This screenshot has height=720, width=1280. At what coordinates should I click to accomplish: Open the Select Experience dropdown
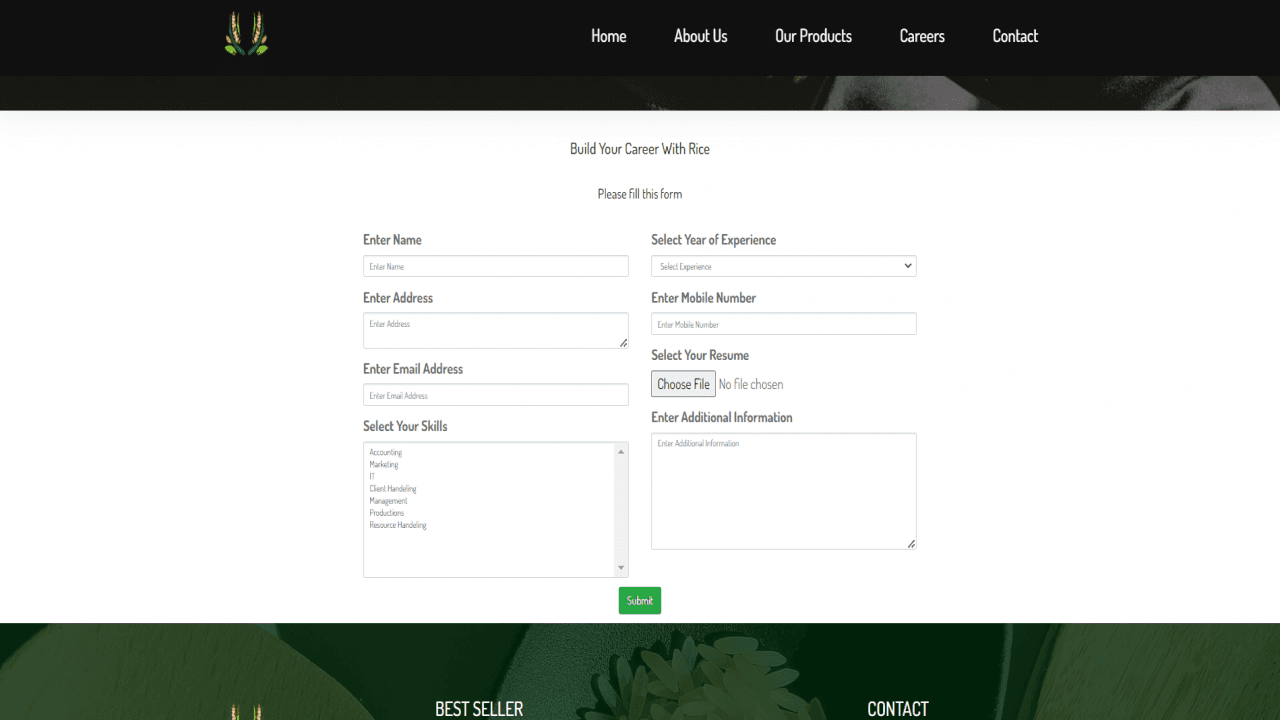(x=784, y=266)
